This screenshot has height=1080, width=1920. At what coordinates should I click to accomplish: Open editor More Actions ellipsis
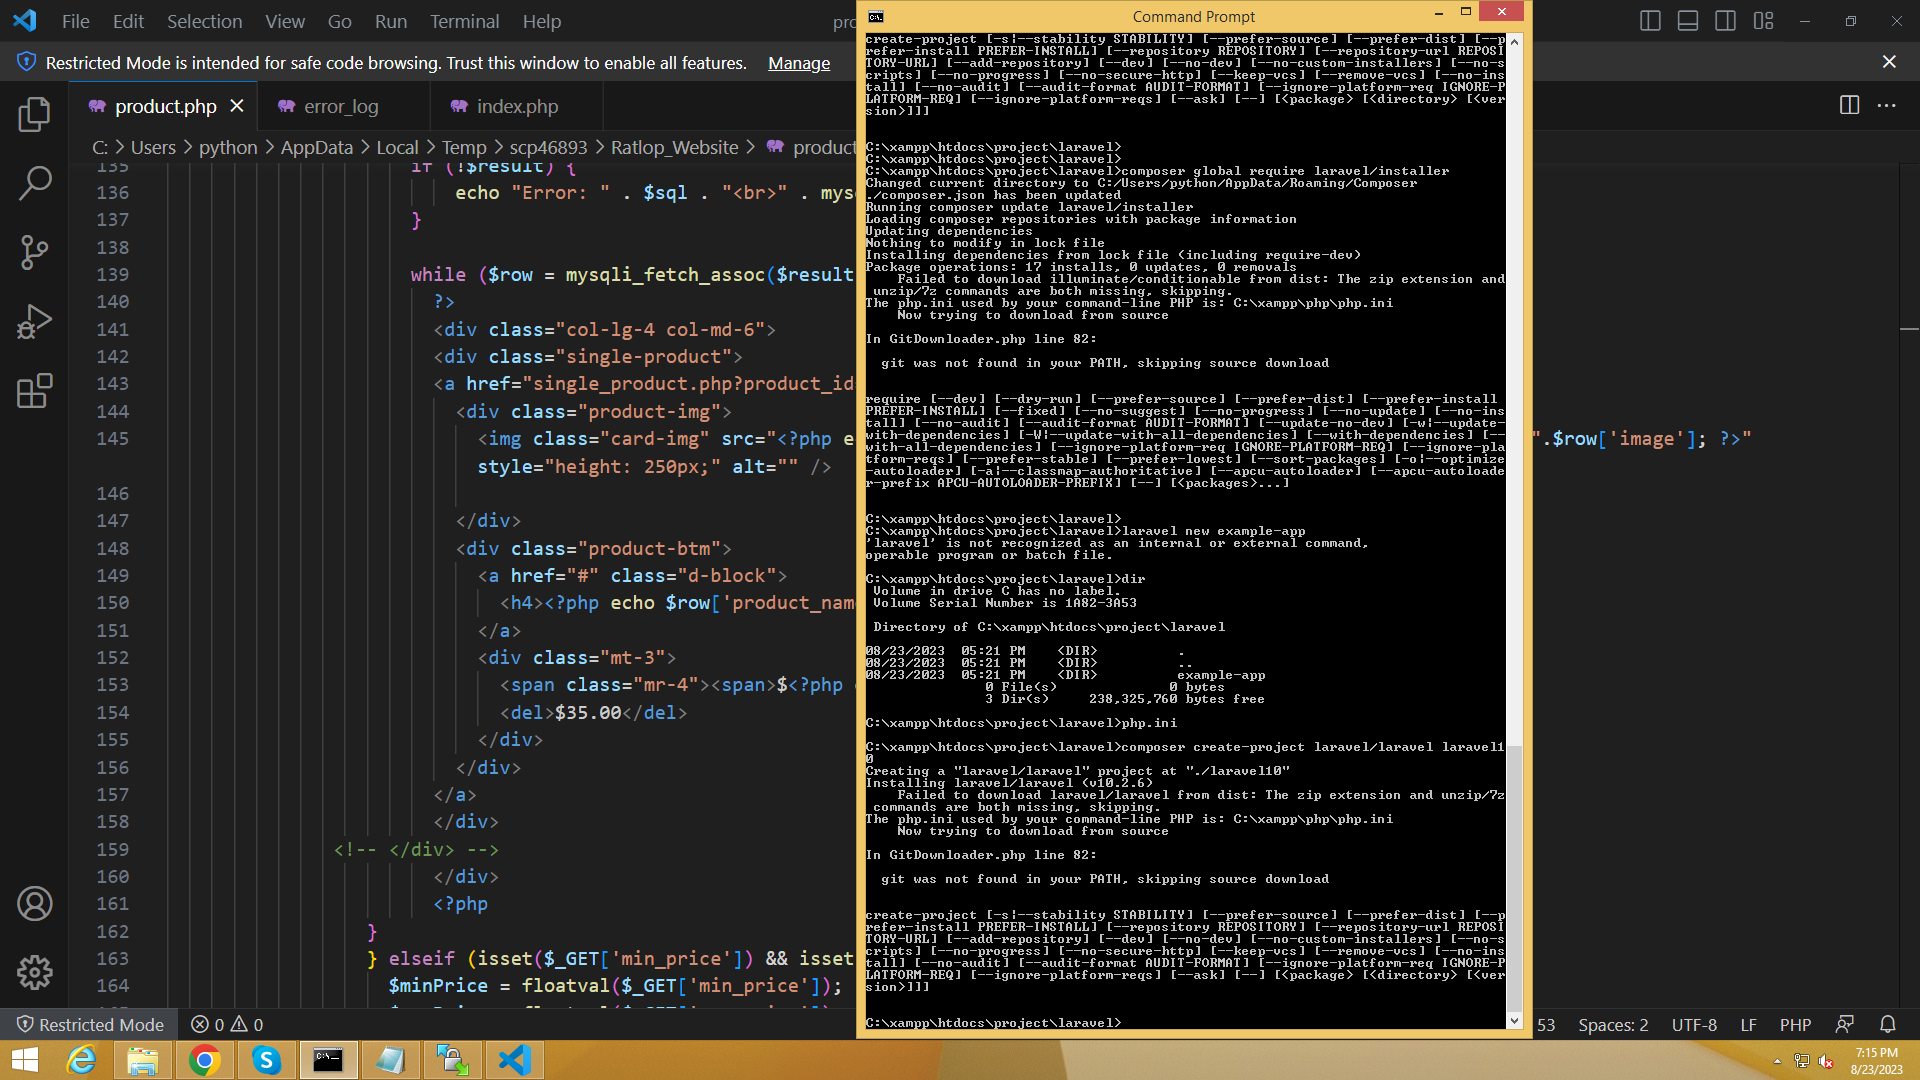[x=1887, y=105]
